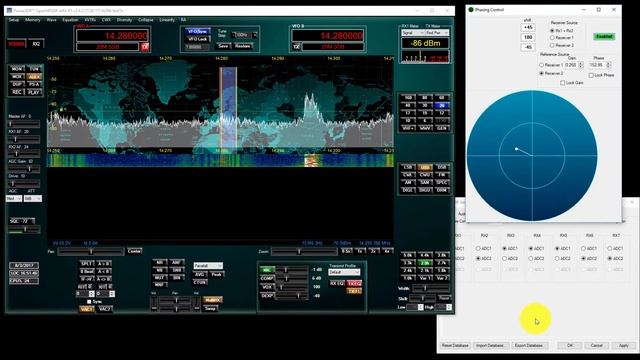This screenshot has height=360, width=640.
Task: Toggle the MON monitor button
Action: tap(17, 69)
